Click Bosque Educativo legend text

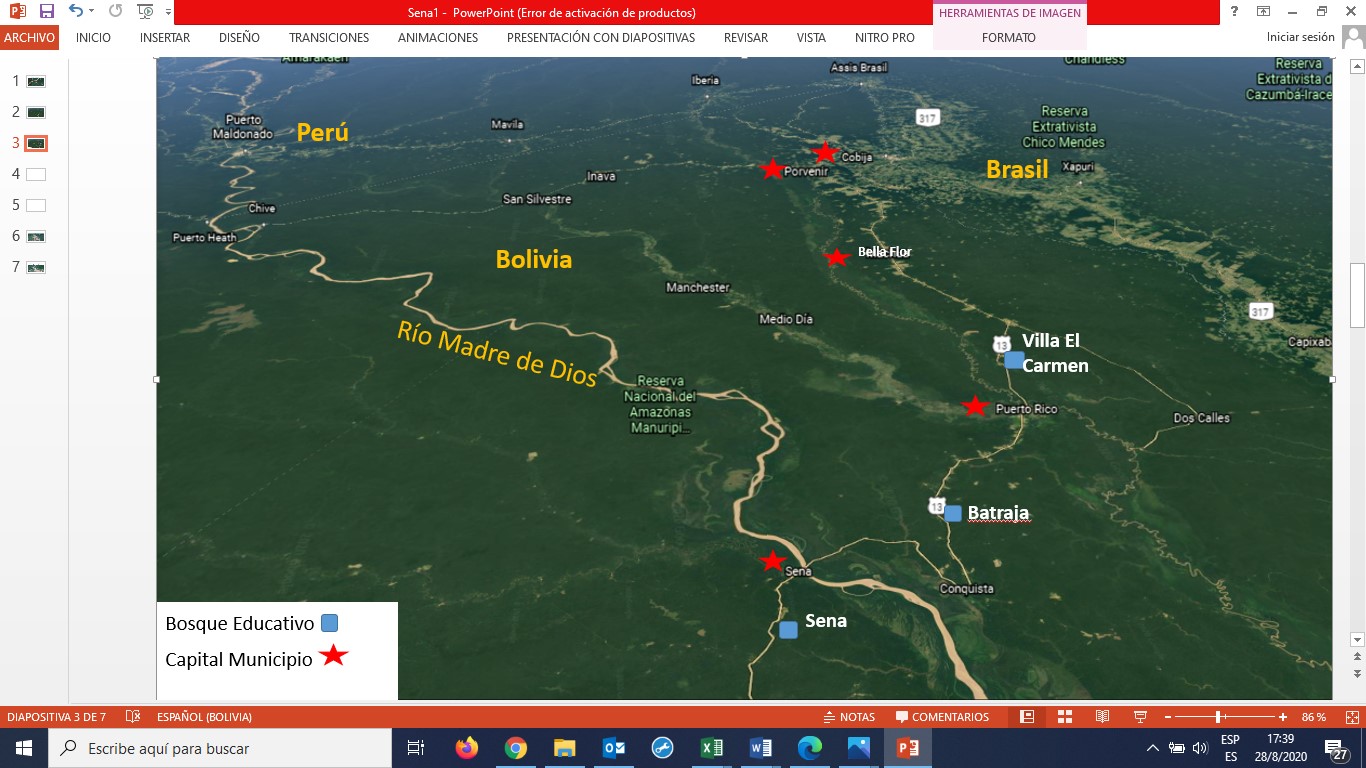click(x=240, y=623)
